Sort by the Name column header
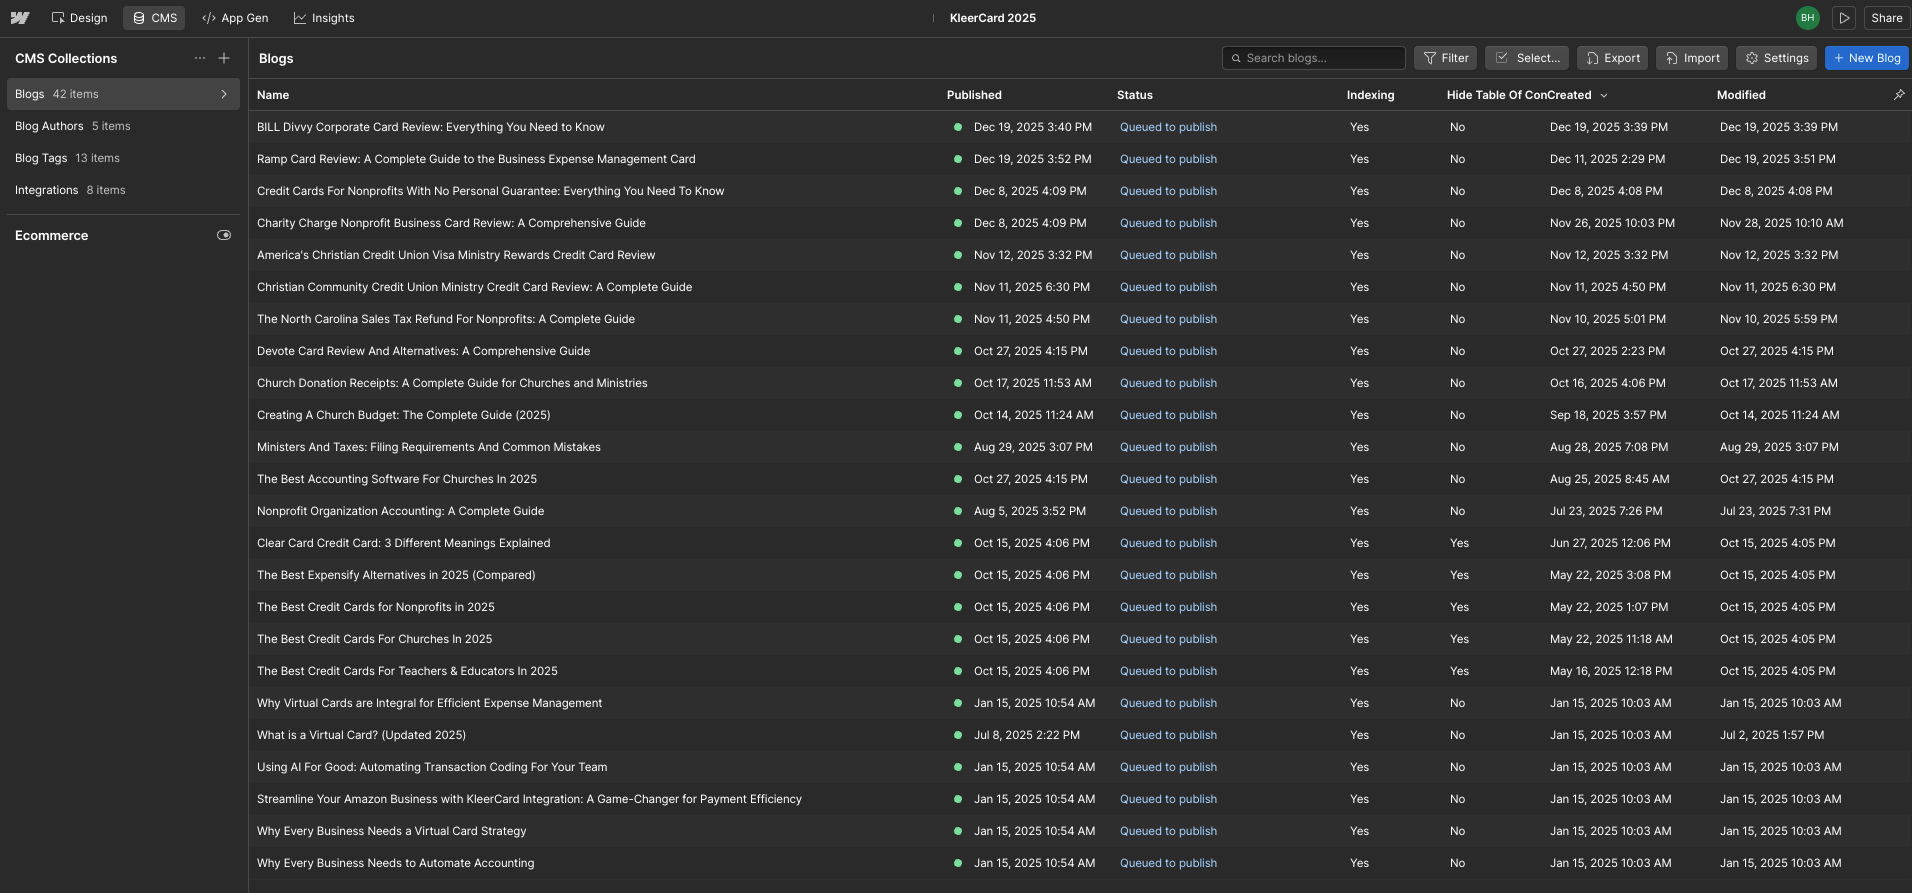This screenshot has width=1912, height=893. (x=273, y=95)
